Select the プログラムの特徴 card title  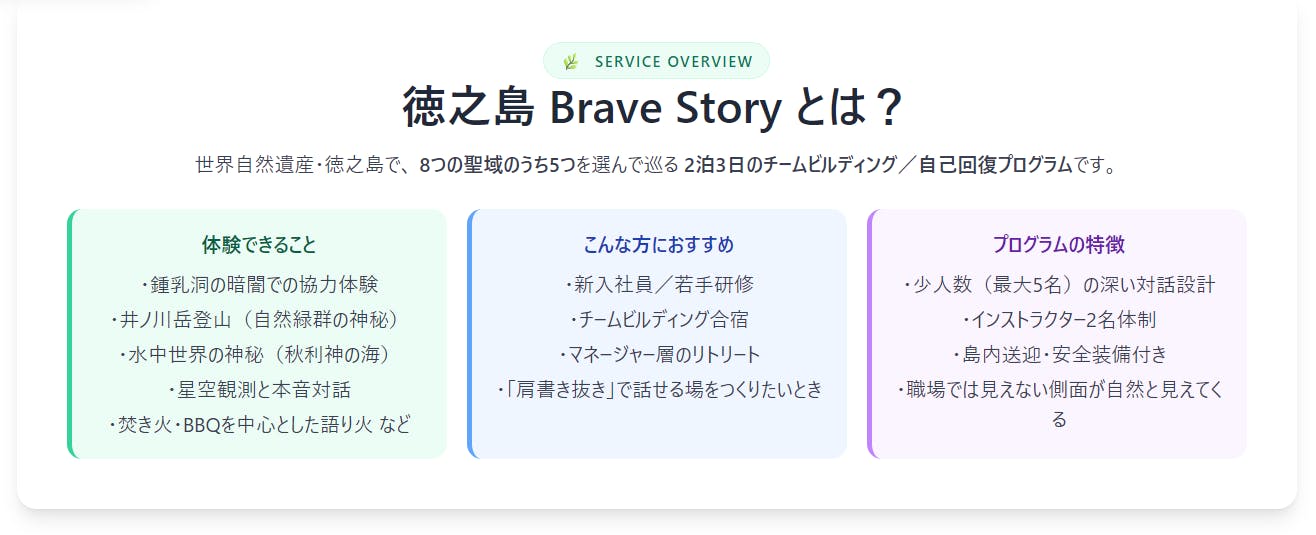pos(1059,245)
